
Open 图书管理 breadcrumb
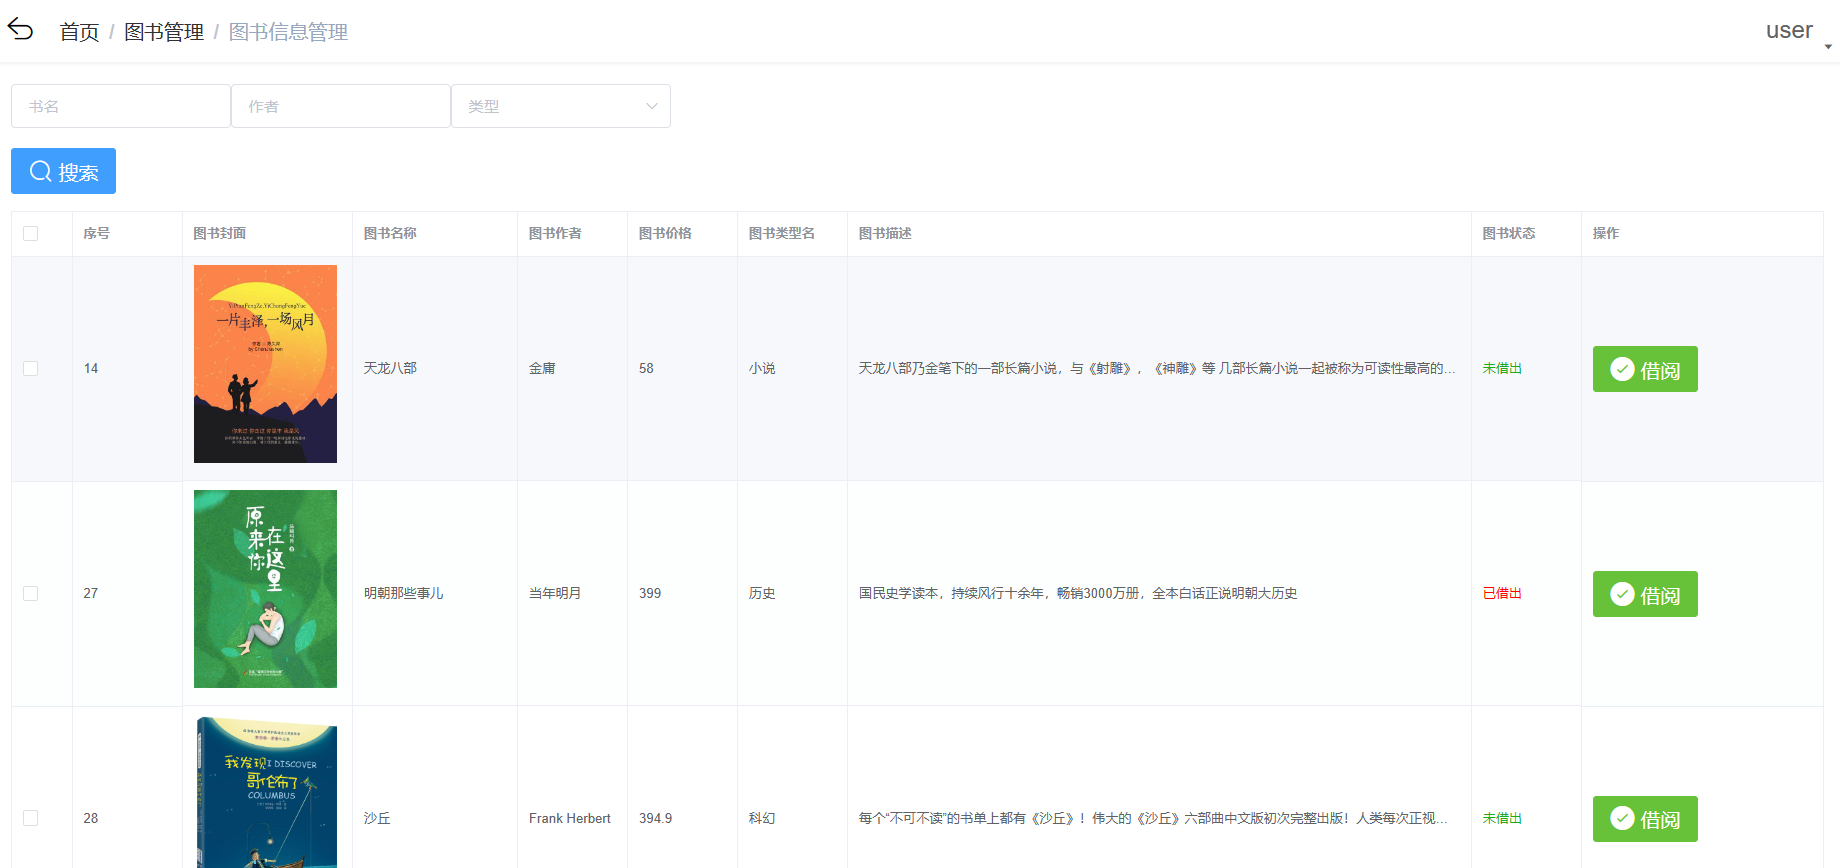pyautogui.click(x=164, y=32)
